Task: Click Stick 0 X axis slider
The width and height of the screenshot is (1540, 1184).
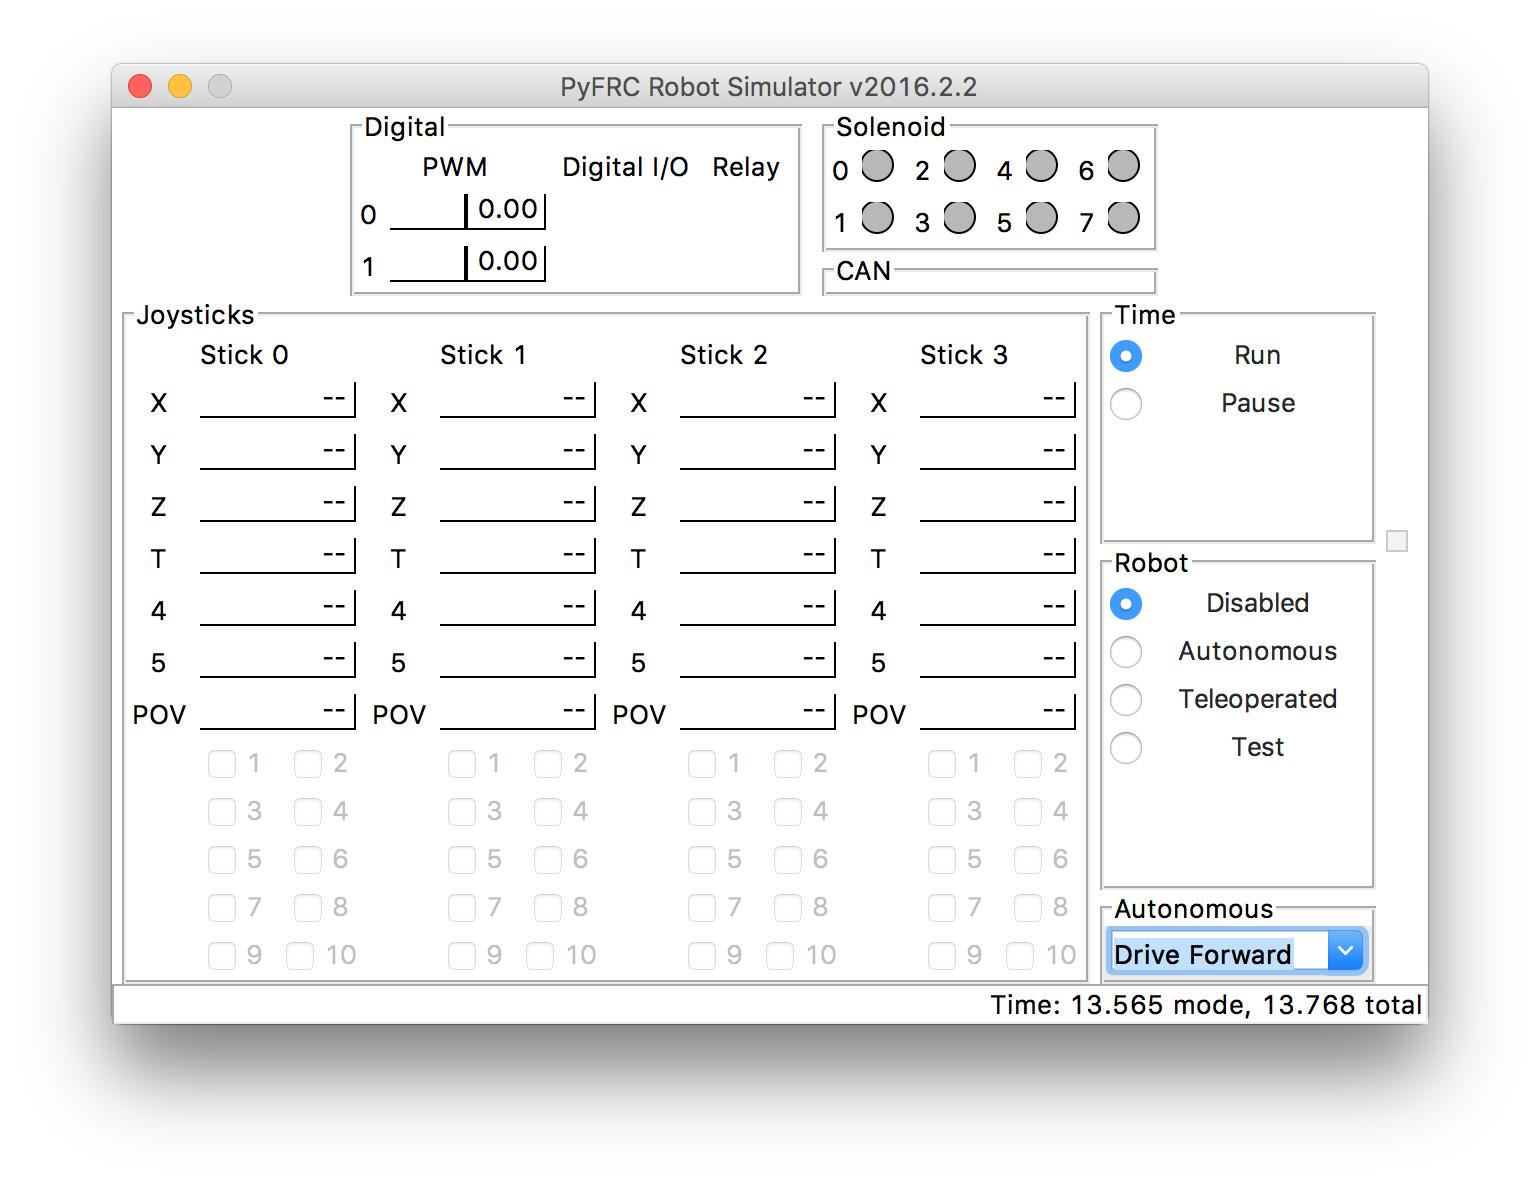Action: point(278,400)
